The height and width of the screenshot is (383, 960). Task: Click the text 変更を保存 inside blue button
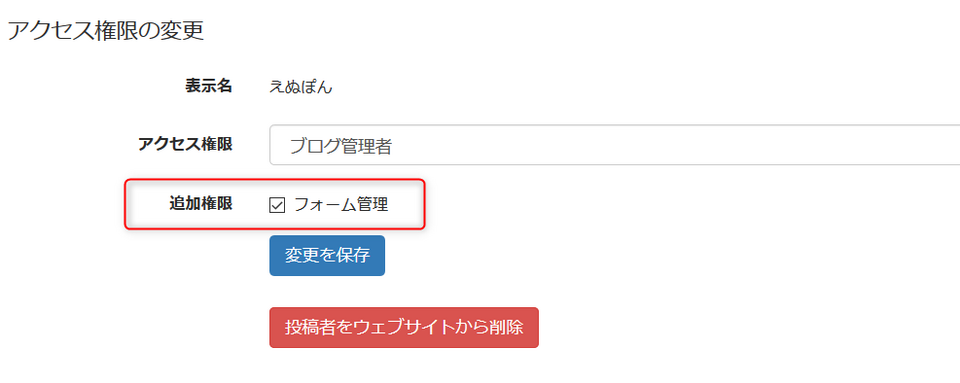point(327,255)
